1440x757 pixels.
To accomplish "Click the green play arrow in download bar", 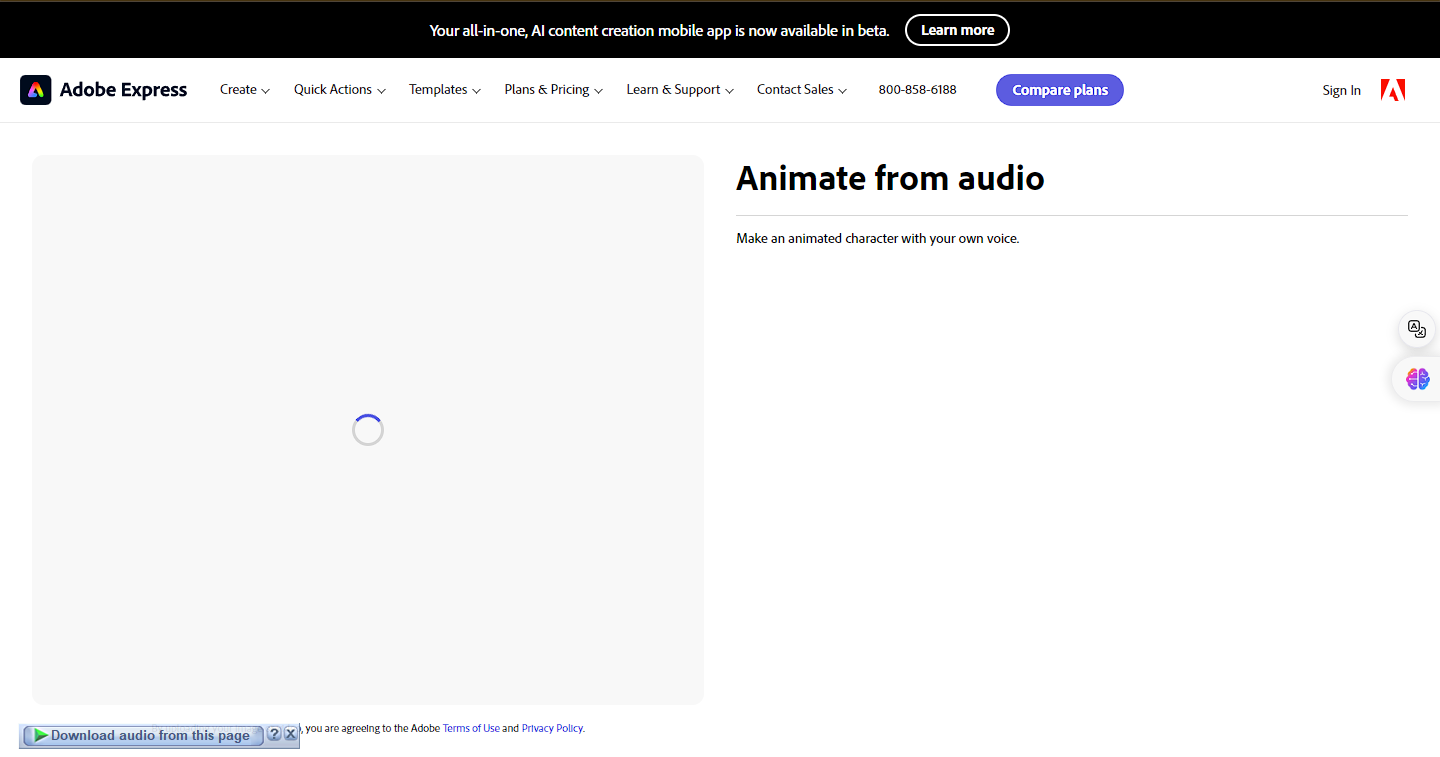I will 39,734.
